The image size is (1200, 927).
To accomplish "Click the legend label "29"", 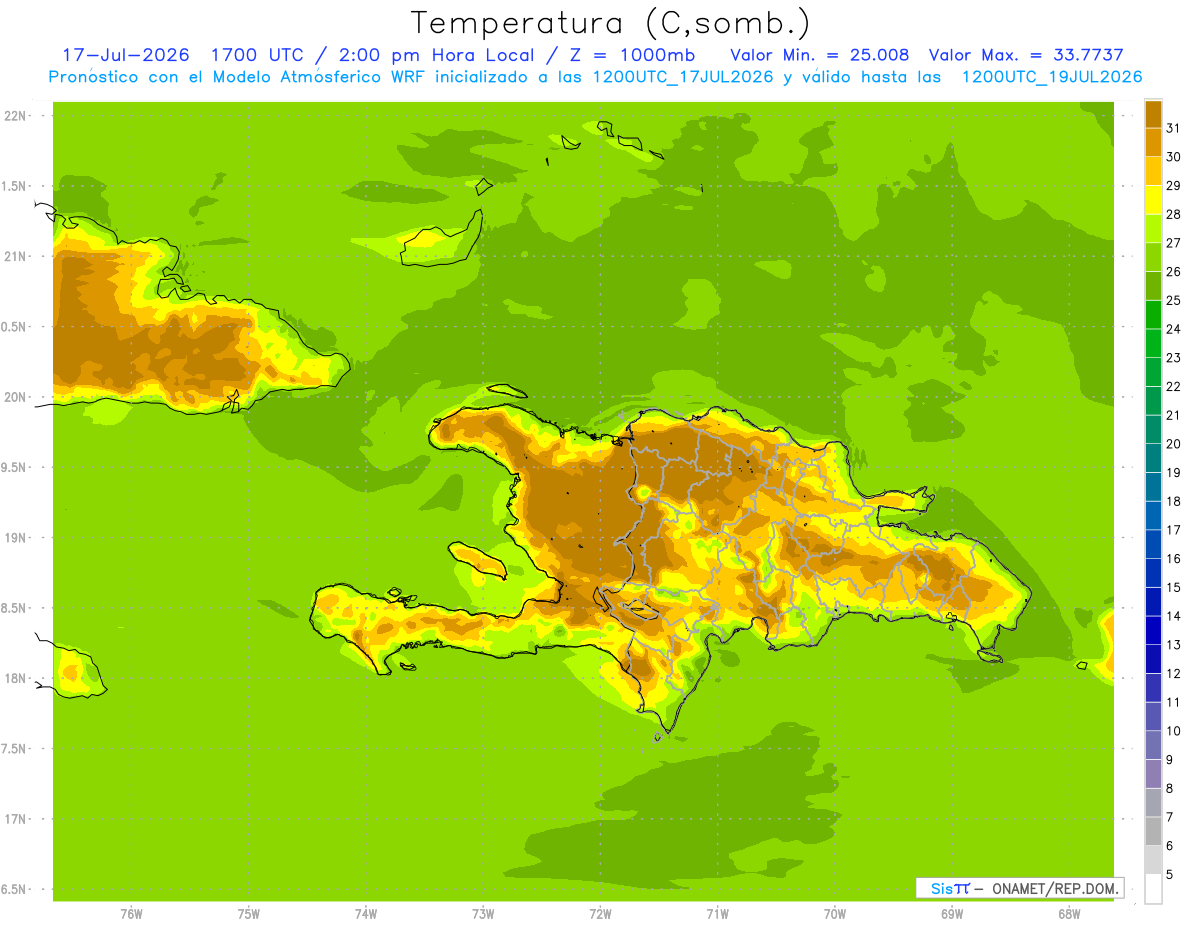I will click(x=1174, y=185).
